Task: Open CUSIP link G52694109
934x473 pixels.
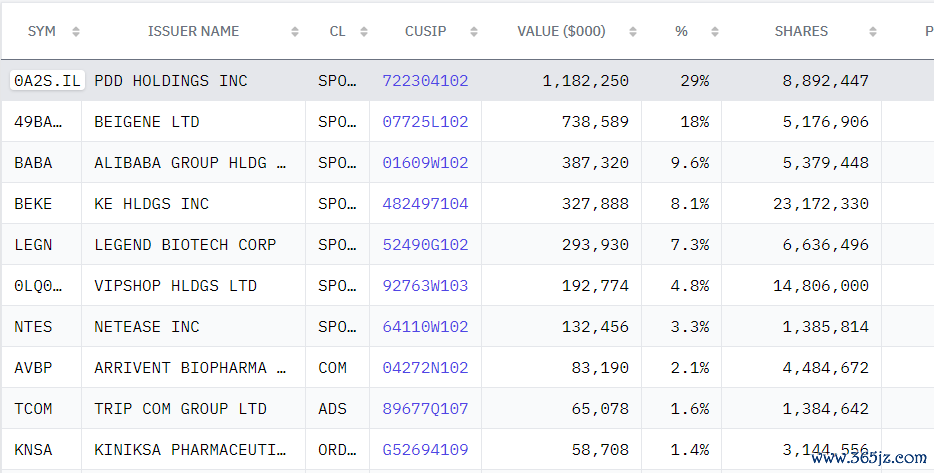Action: [425, 450]
